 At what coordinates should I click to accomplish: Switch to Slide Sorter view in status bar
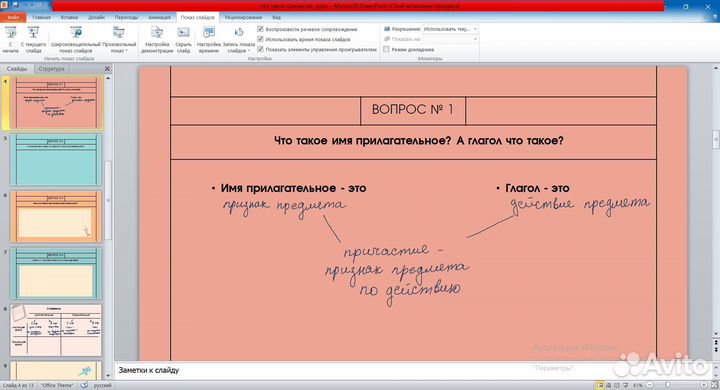[x=609, y=385]
